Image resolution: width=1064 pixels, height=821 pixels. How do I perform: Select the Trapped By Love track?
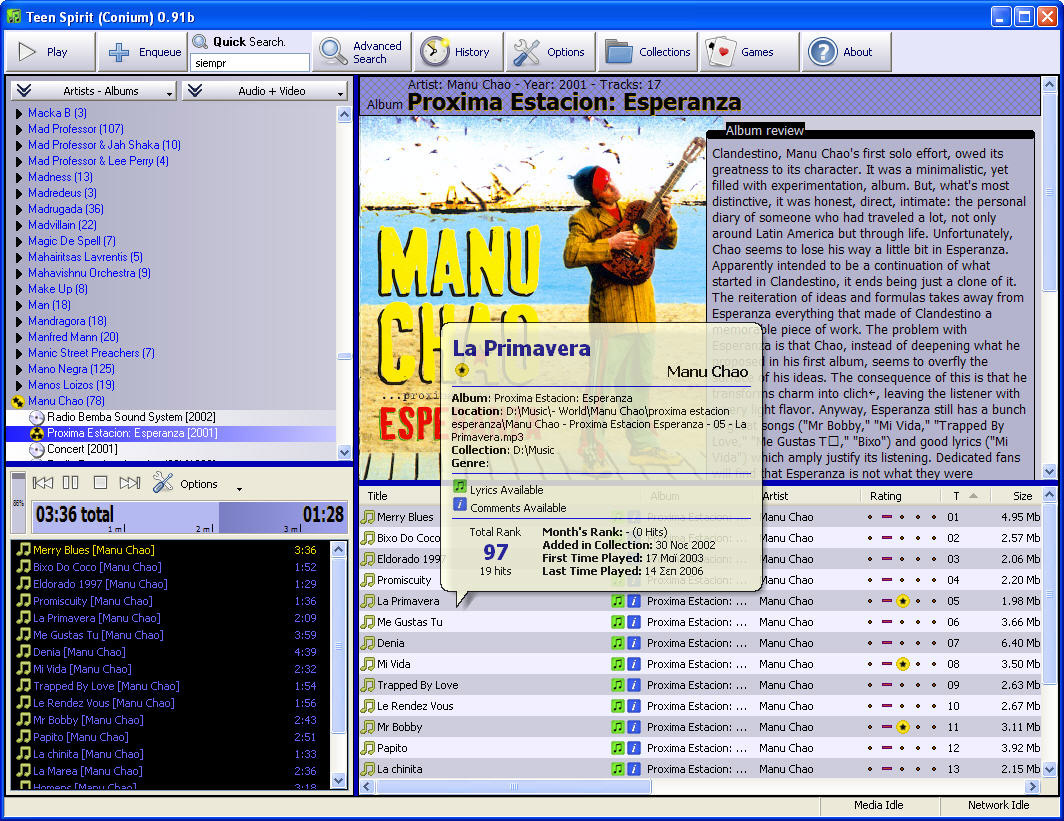tap(701, 685)
